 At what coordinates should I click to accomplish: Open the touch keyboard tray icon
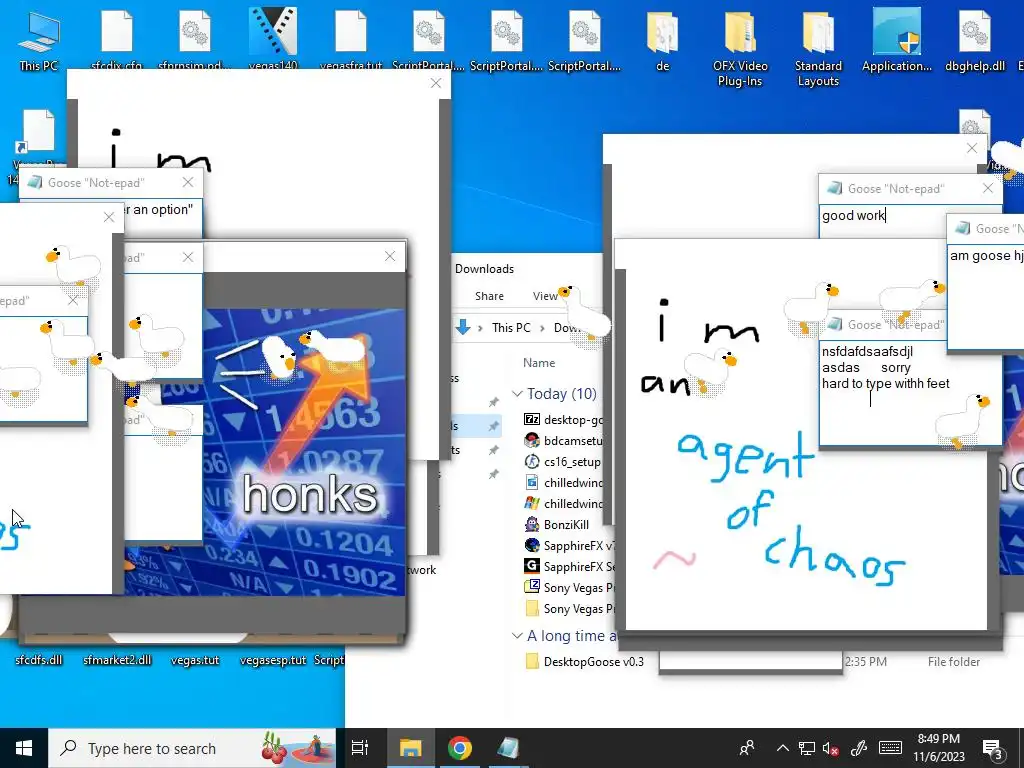(x=890, y=748)
